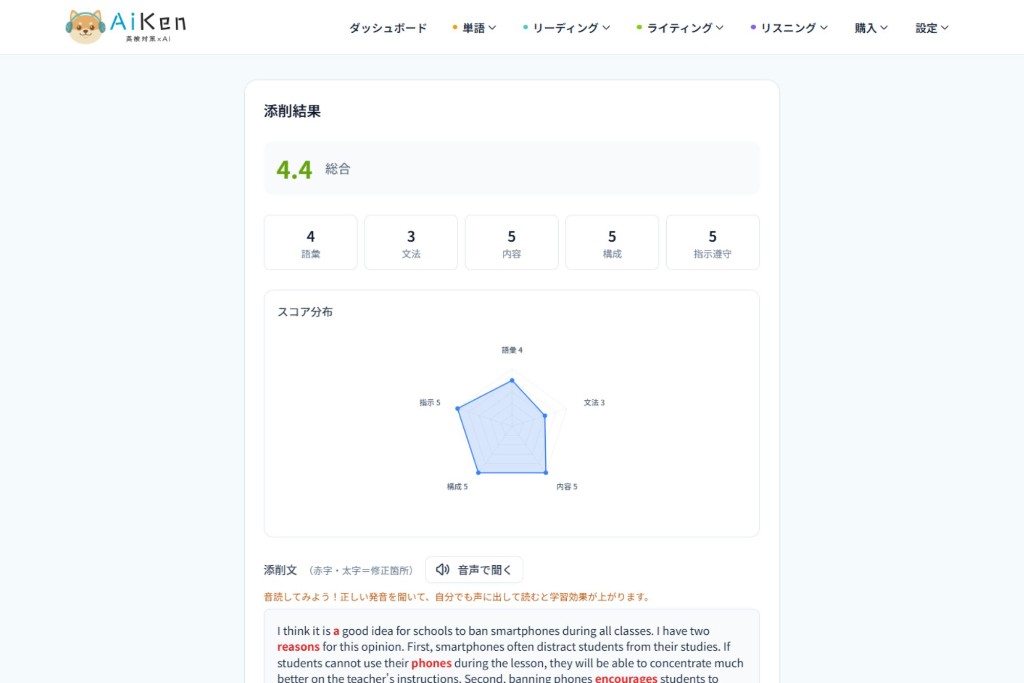Viewport: 1024px width, 683px height.
Task: Click the 添削文 label
Action: coord(280,570)
